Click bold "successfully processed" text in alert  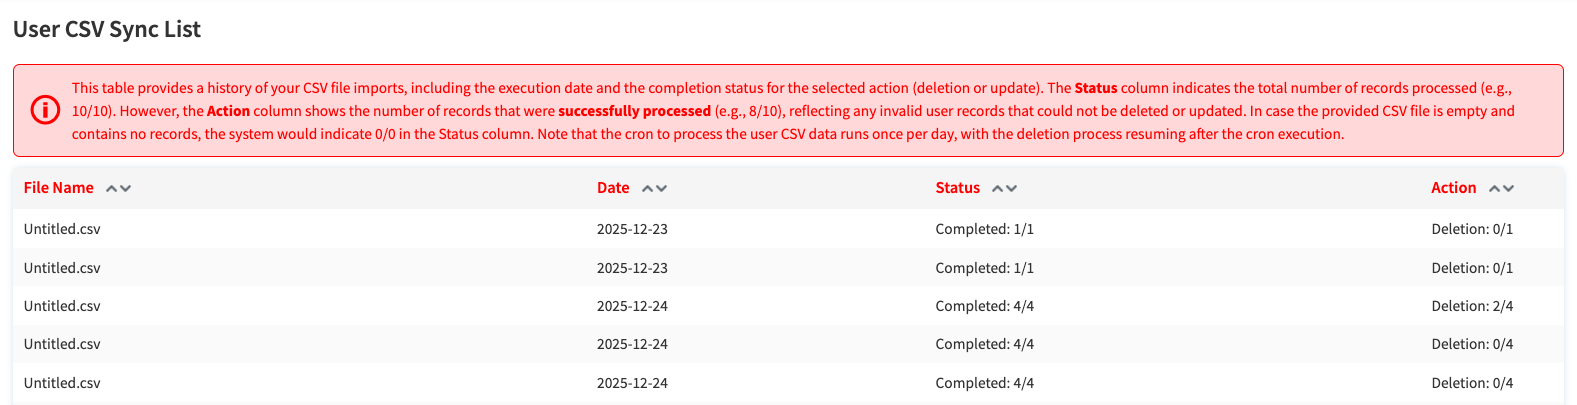(634, 111)
